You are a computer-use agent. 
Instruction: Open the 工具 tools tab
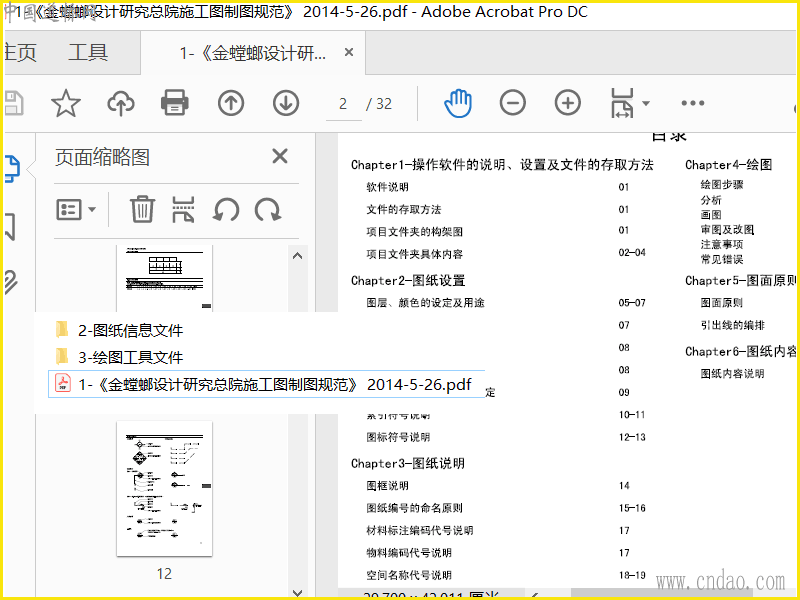88,53
